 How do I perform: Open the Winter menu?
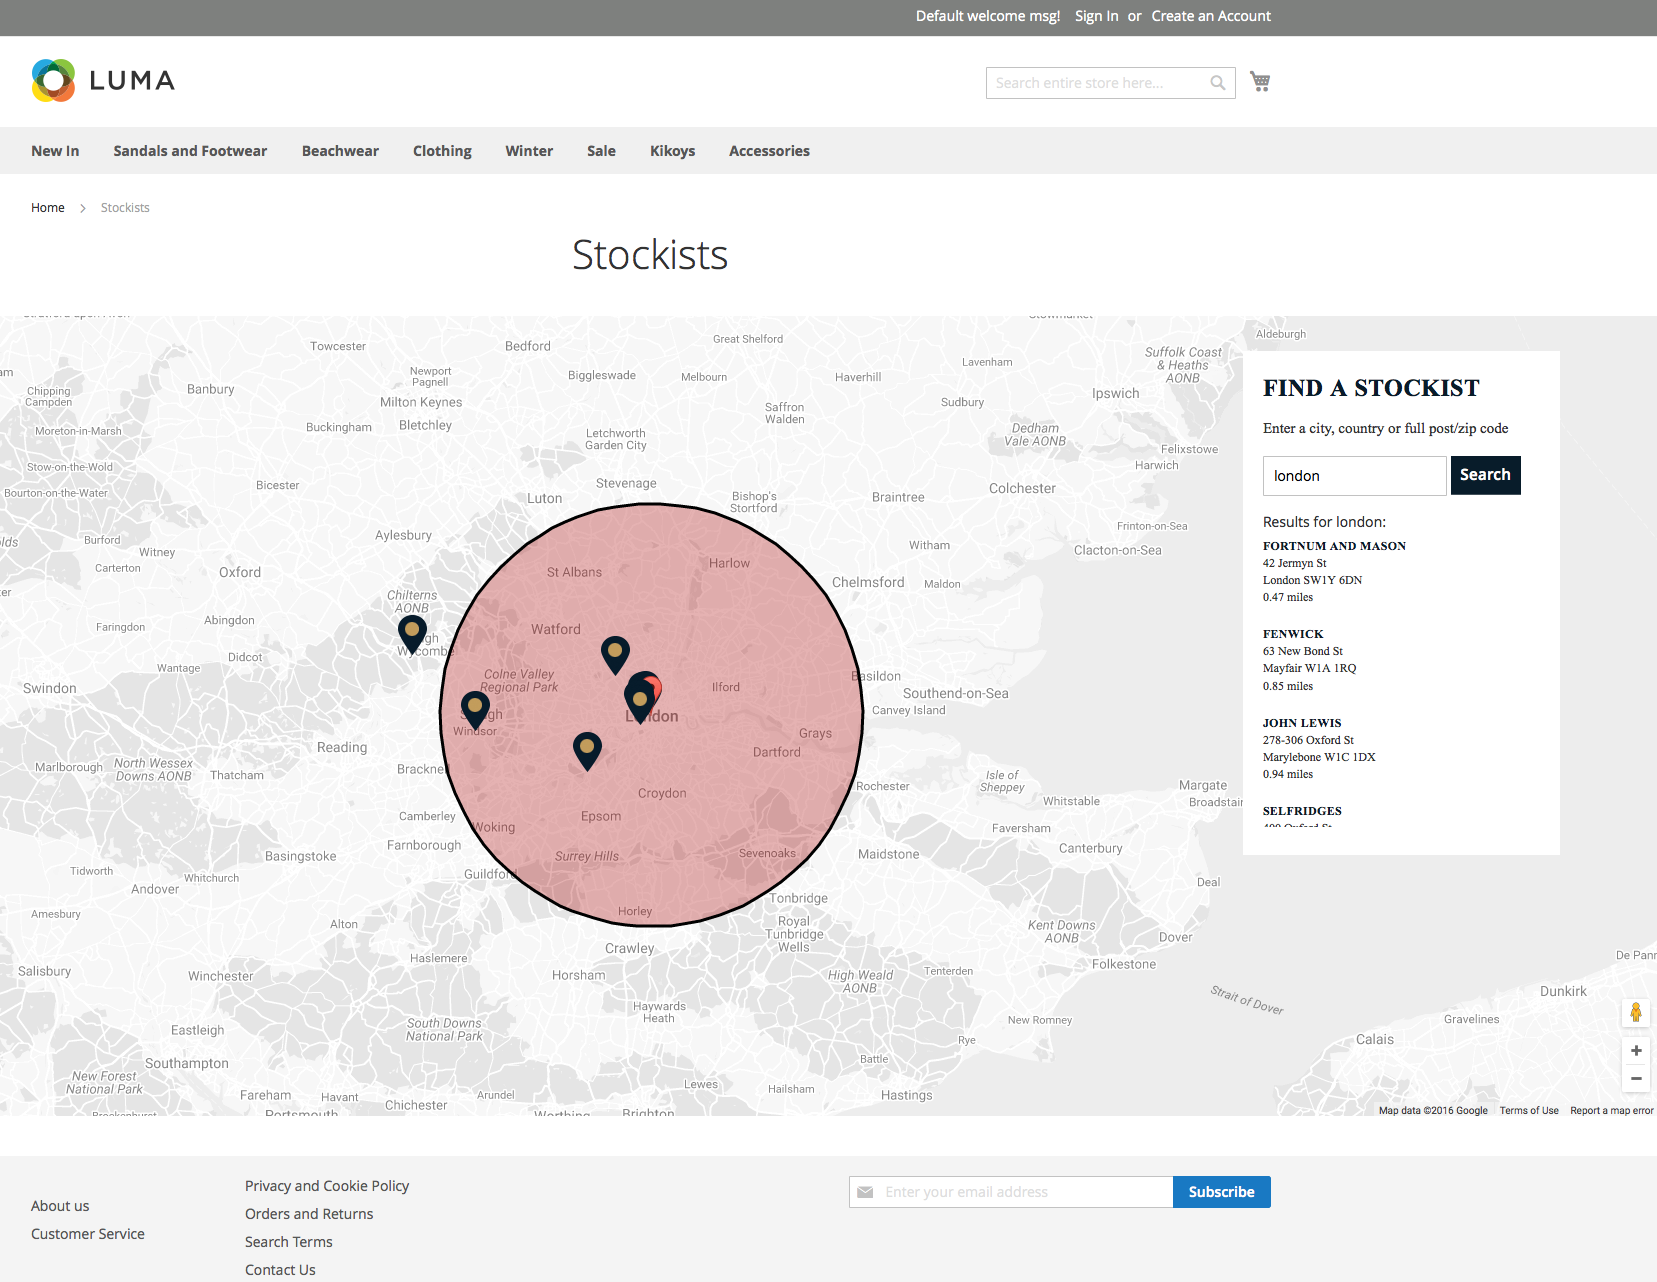529,151
